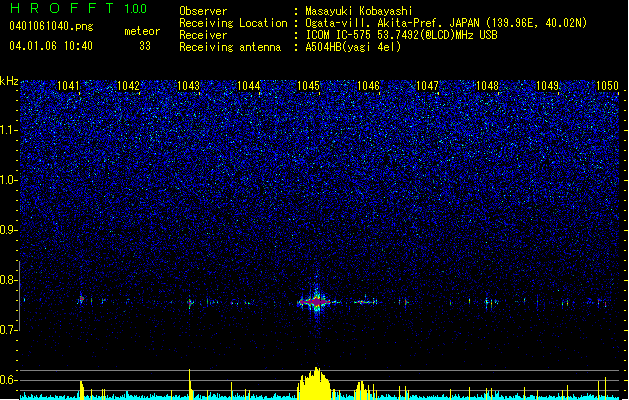Click the 0.8 frequency axis label

coord(9,280)
